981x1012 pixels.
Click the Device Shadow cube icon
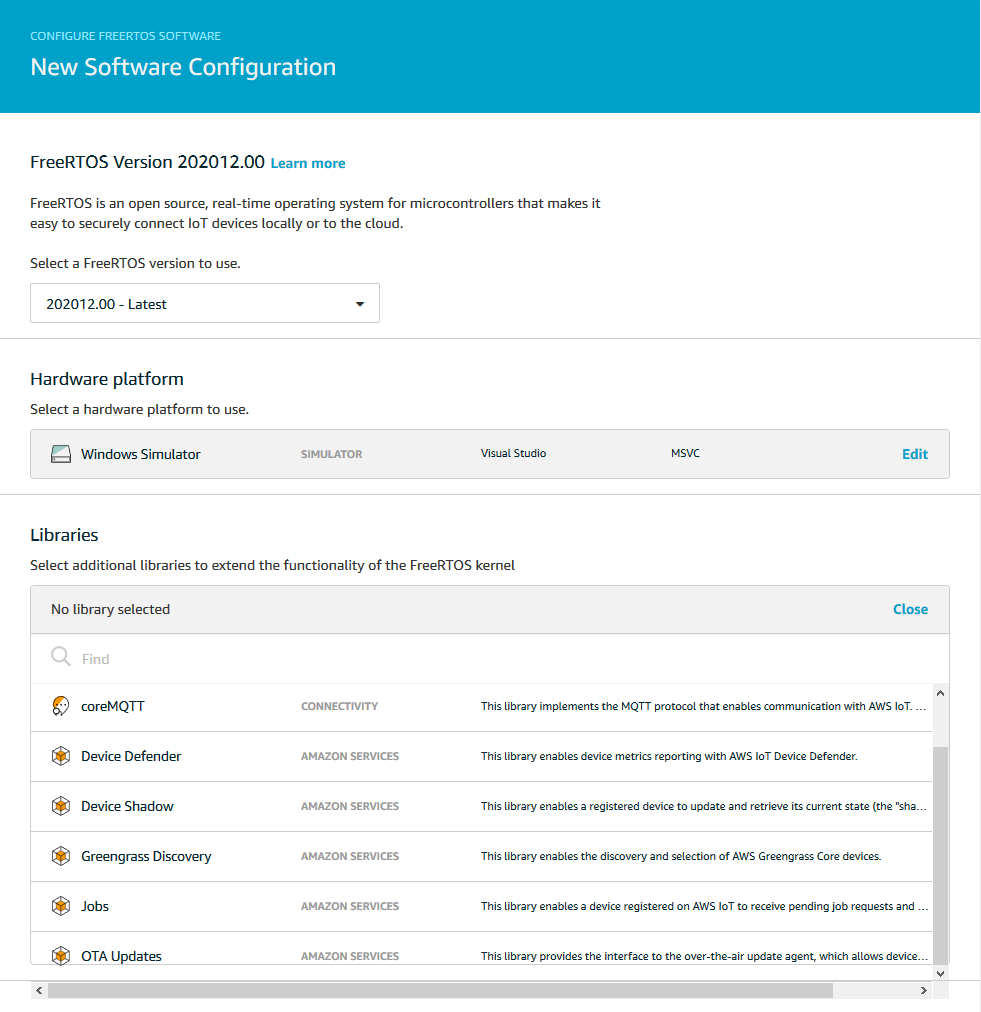click(x=61, y=806)
